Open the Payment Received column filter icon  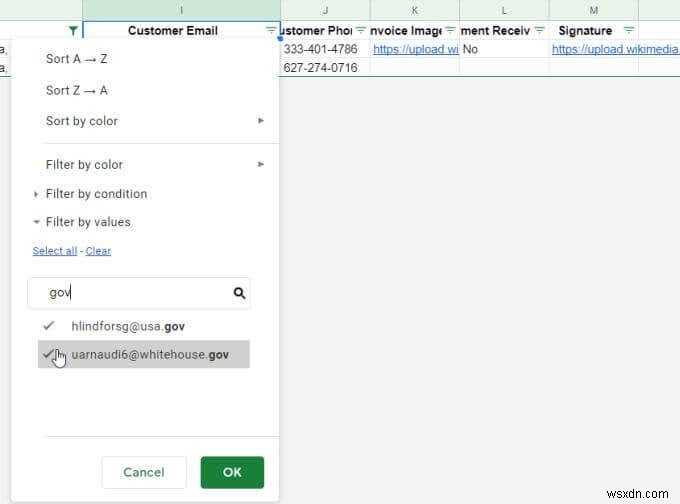click(539, 30)
